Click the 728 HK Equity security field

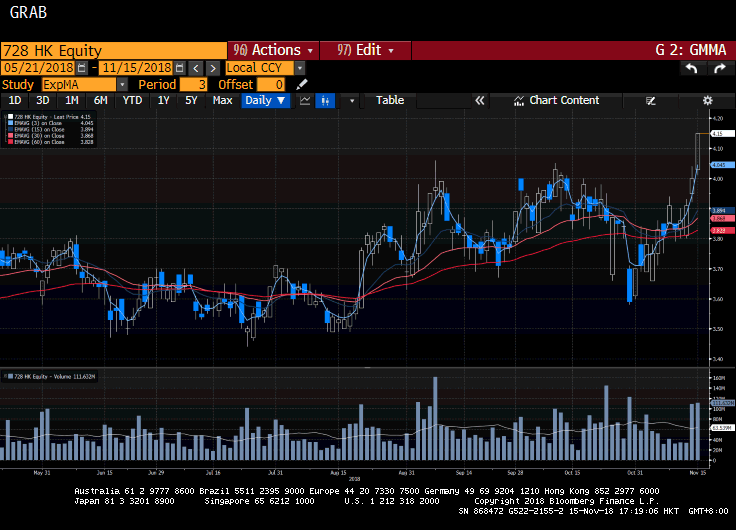pyautogui.click(x=114, y=51)
